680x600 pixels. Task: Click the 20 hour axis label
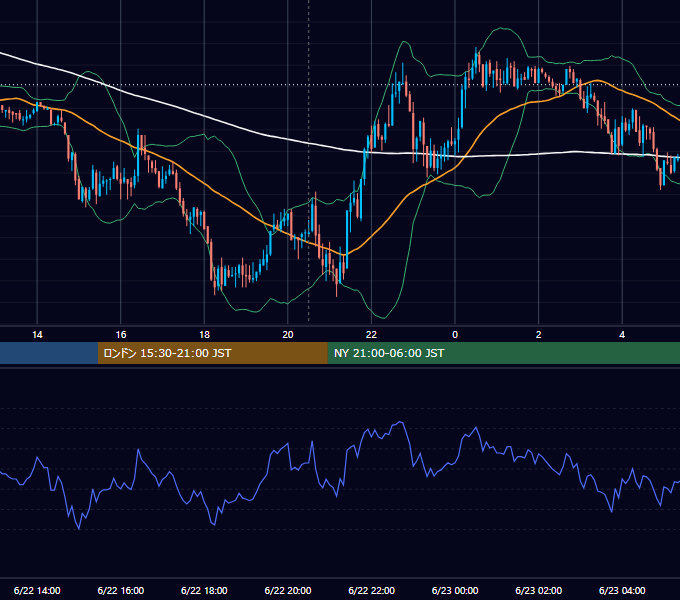tap(288, 335)
